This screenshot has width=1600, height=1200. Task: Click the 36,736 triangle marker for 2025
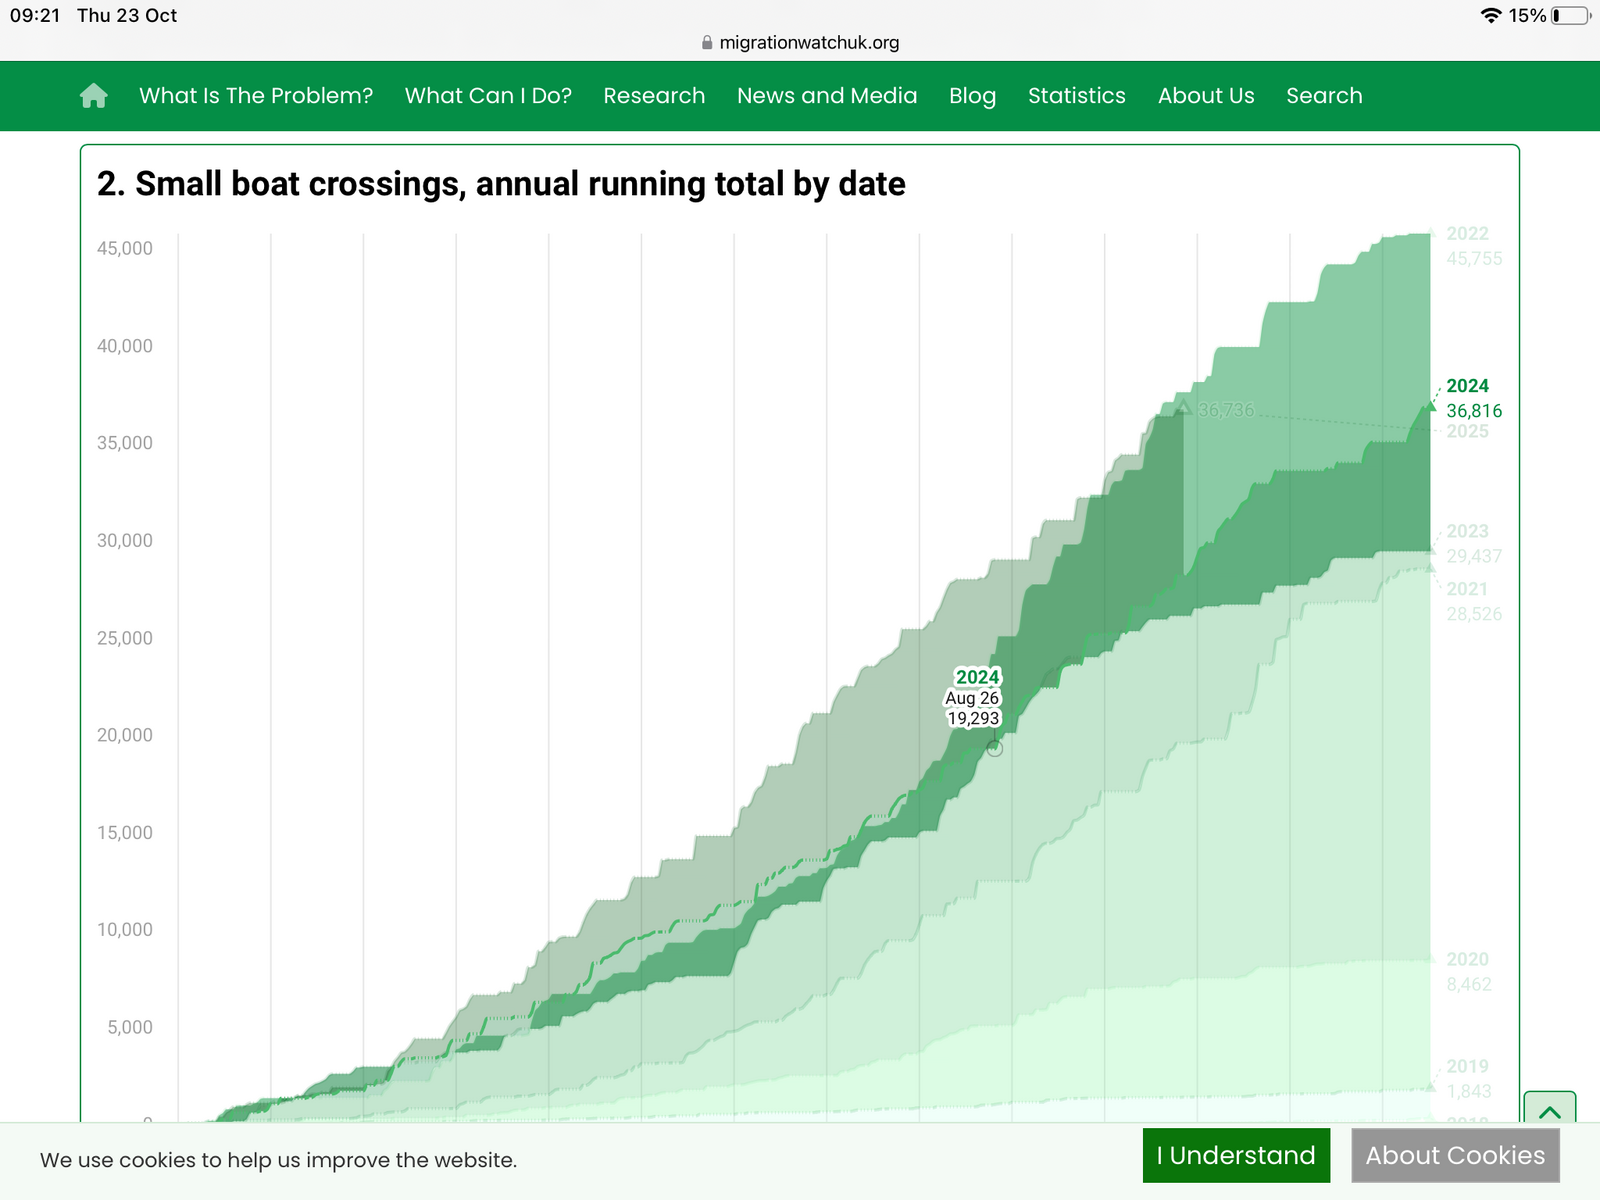(1184, 407)
